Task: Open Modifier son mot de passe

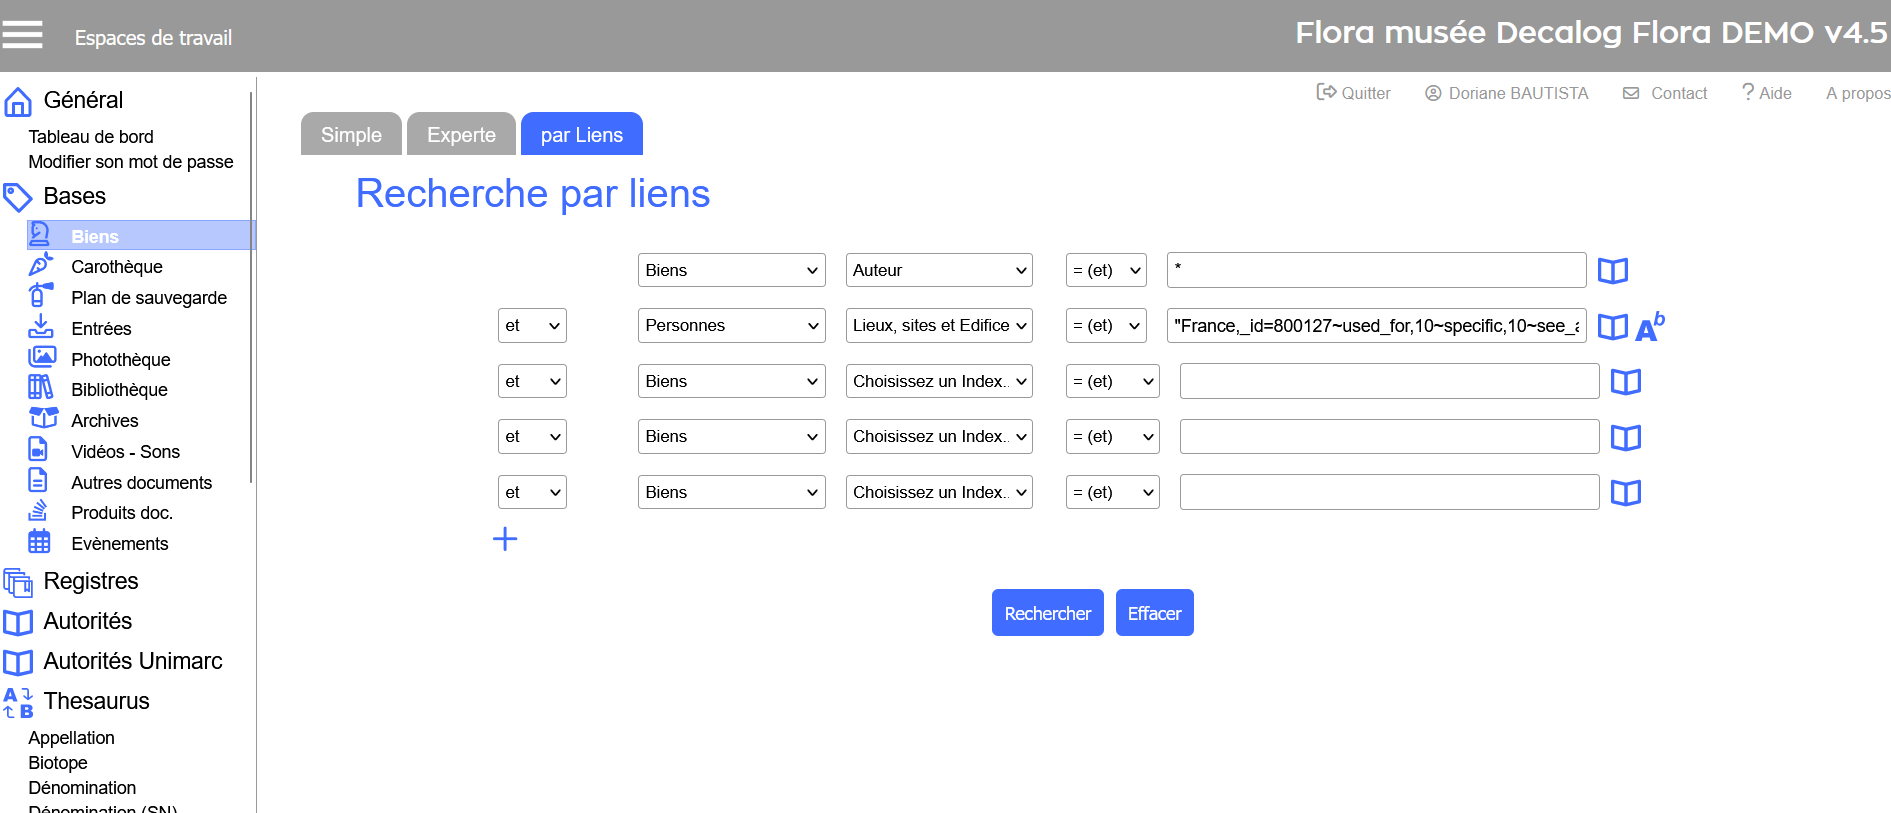Action: click(131, 162)
